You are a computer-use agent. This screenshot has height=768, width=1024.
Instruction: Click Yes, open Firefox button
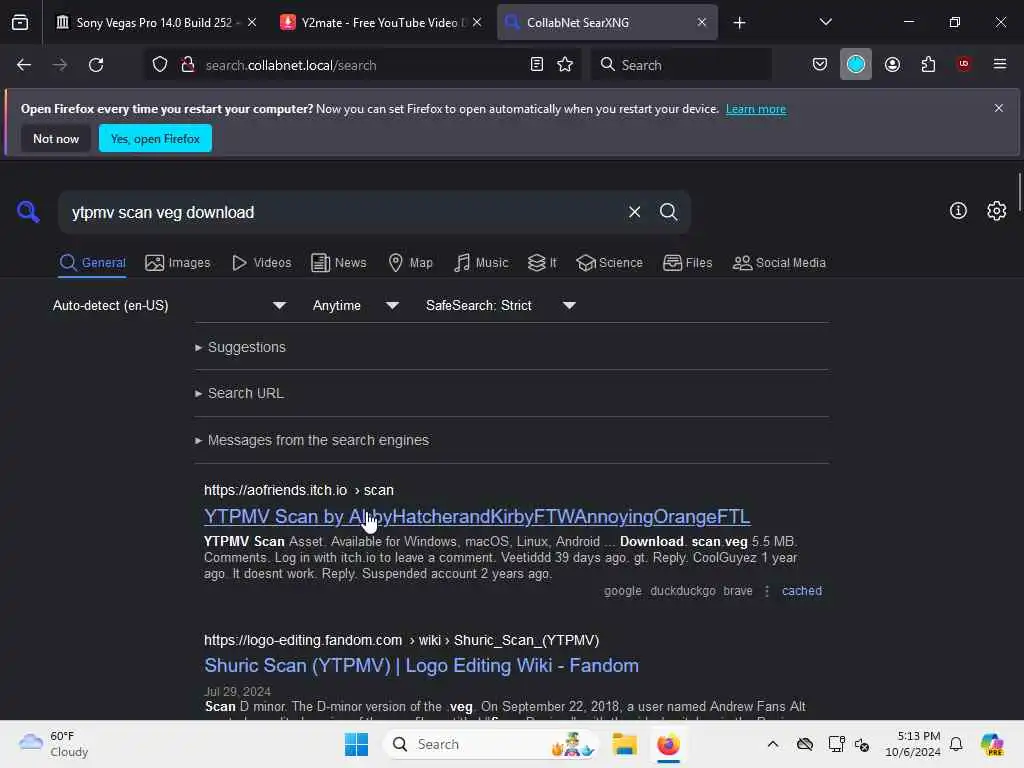click(155, 138)
